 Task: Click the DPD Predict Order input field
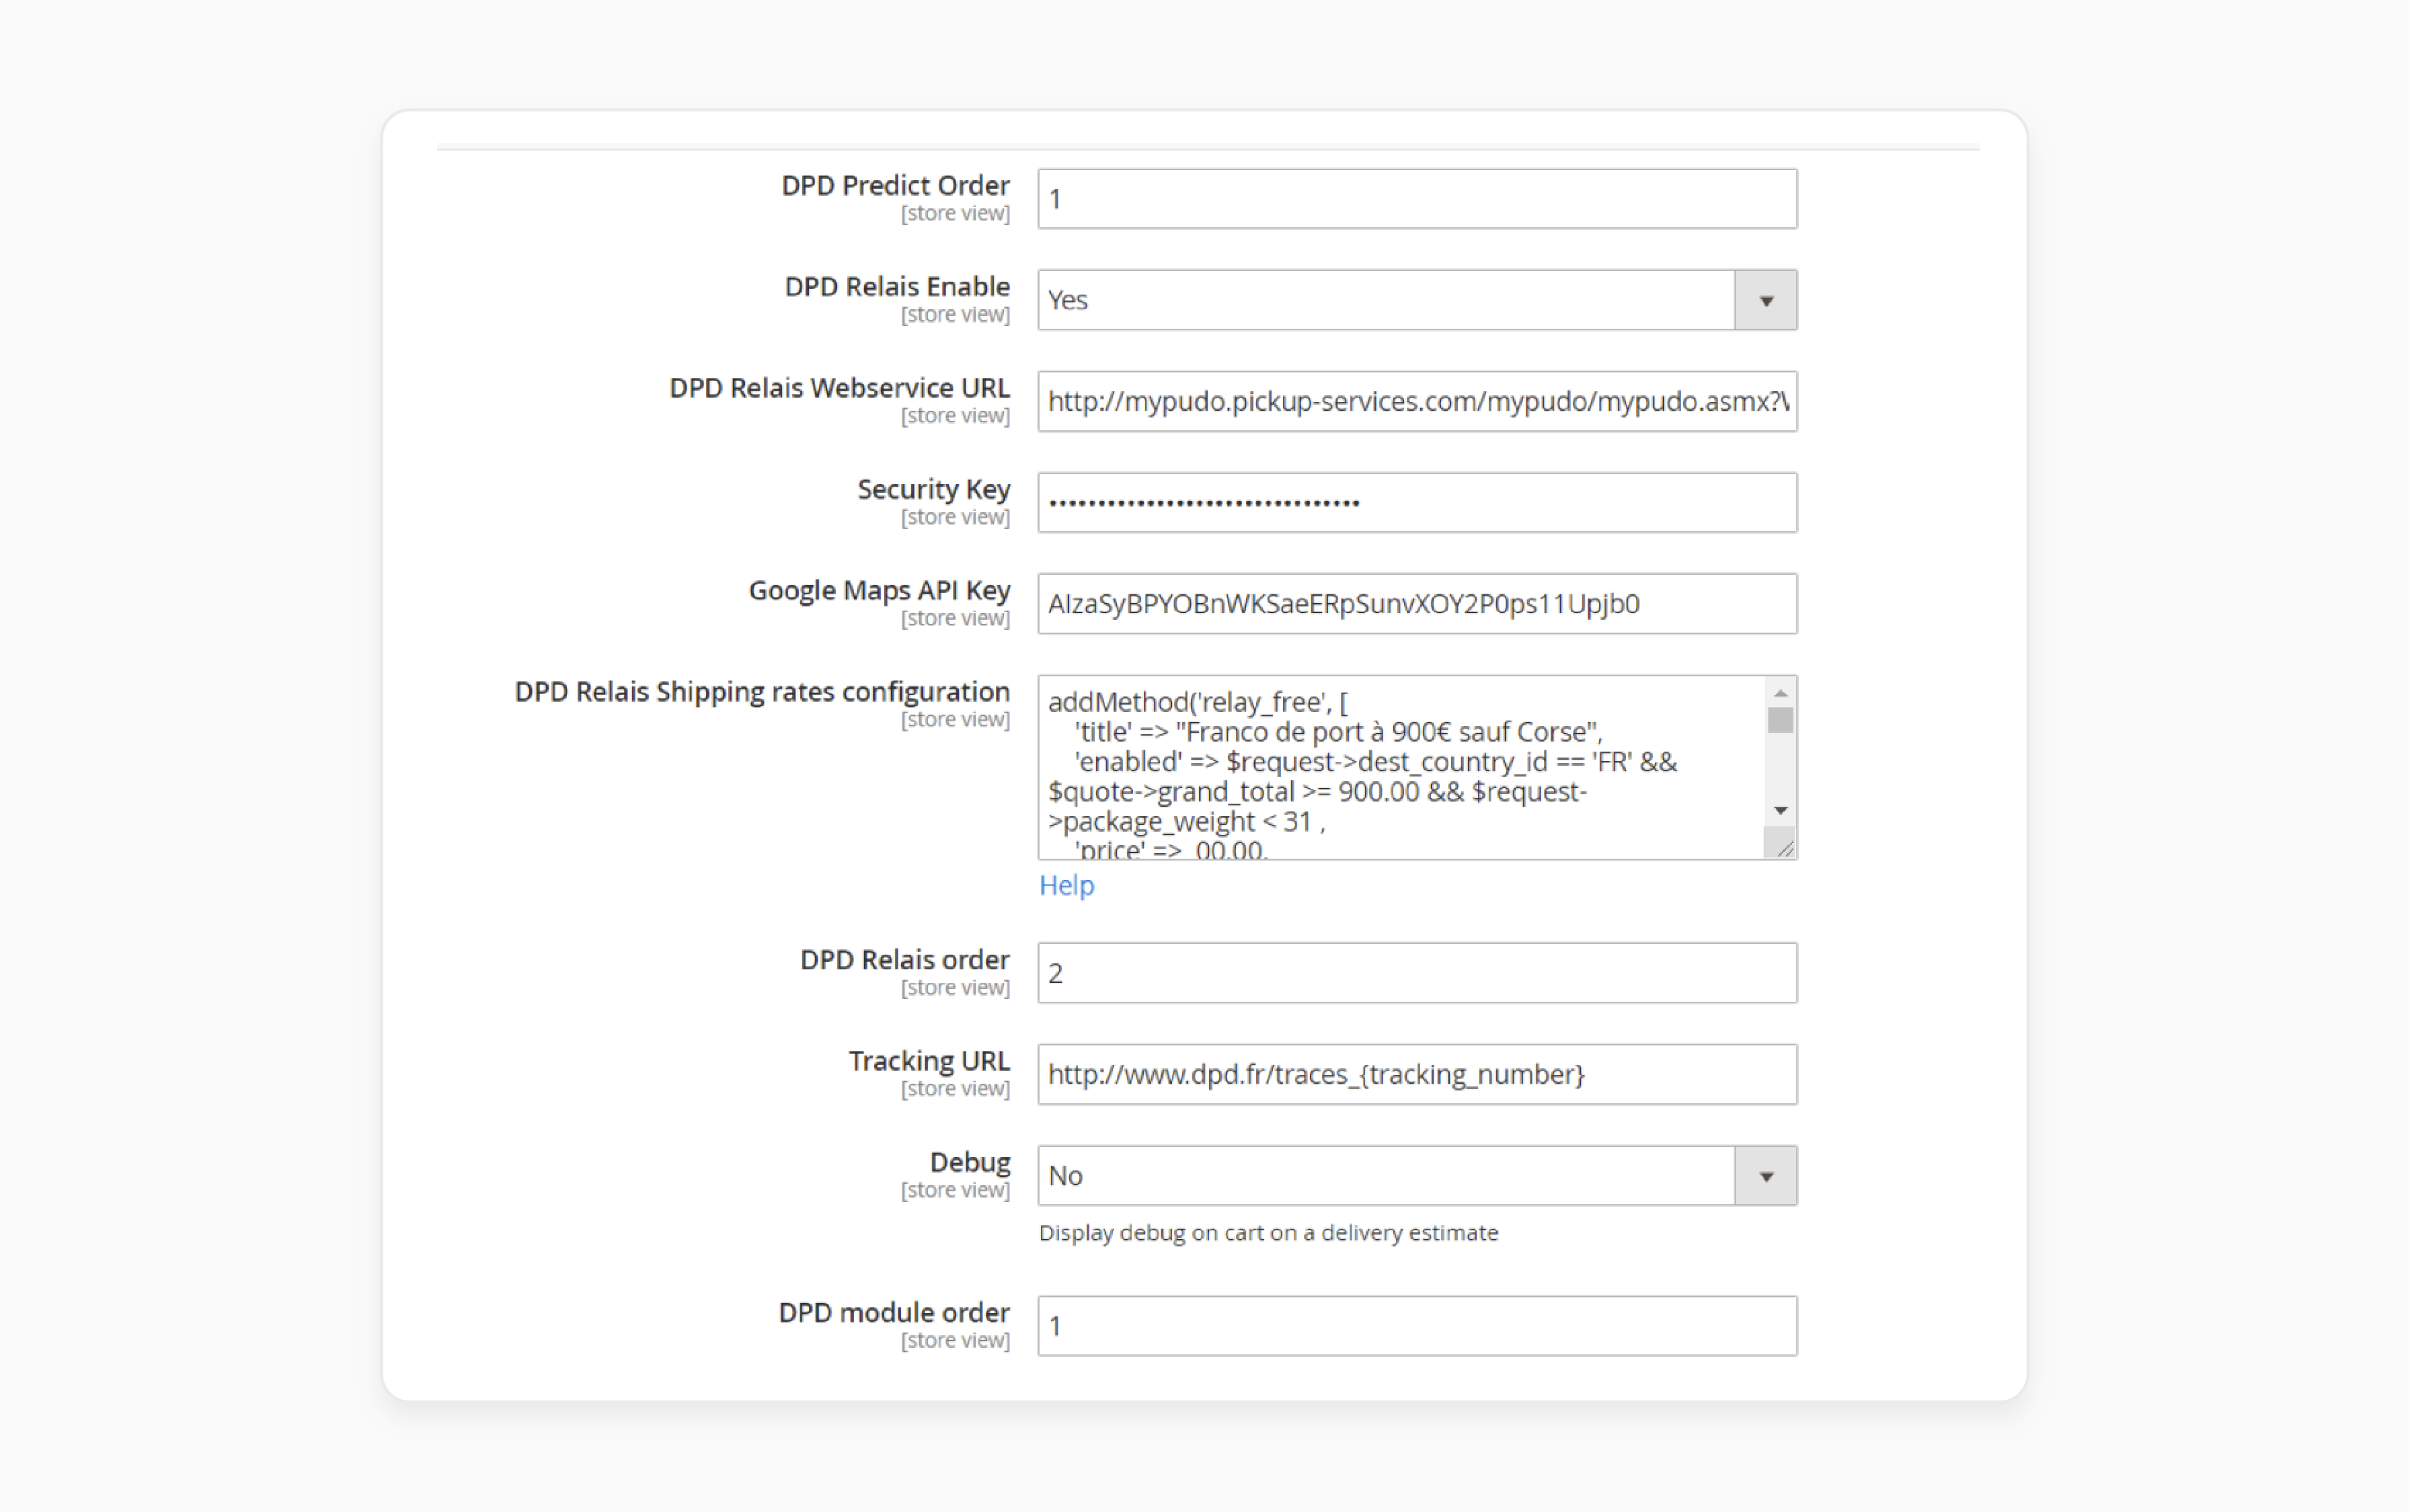1417,199
